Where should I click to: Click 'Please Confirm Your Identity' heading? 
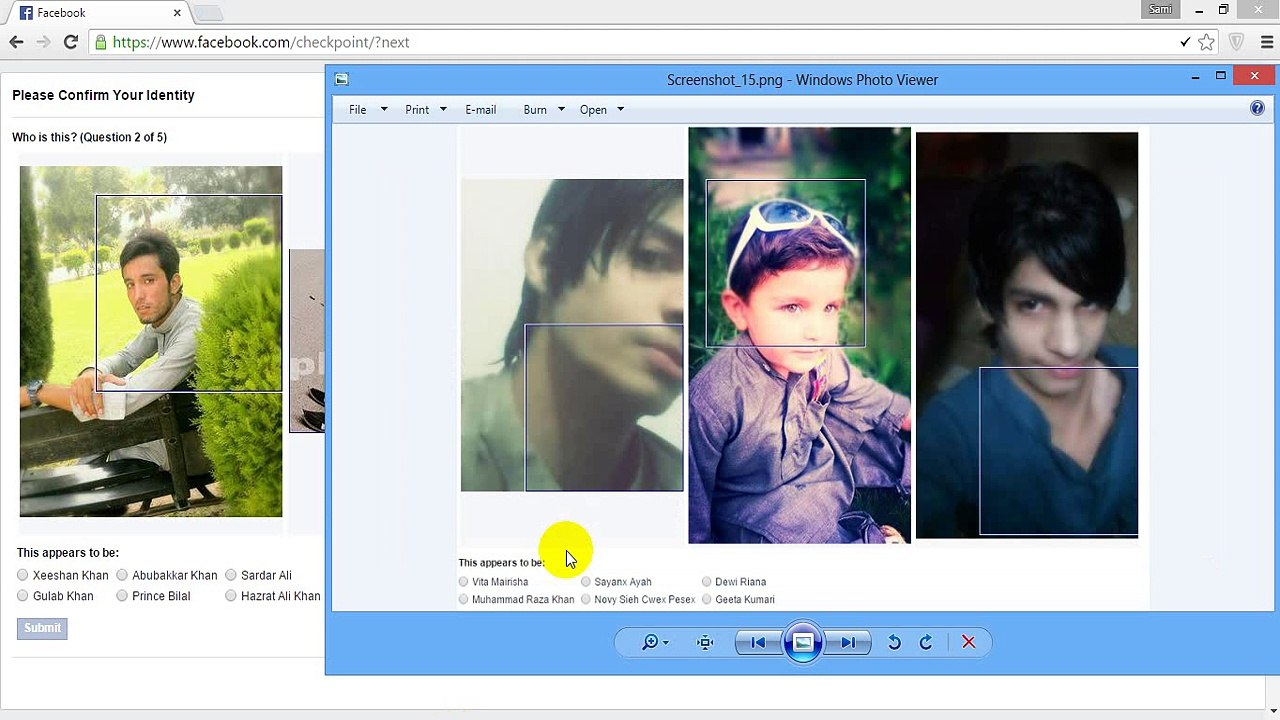click(103, 95)
